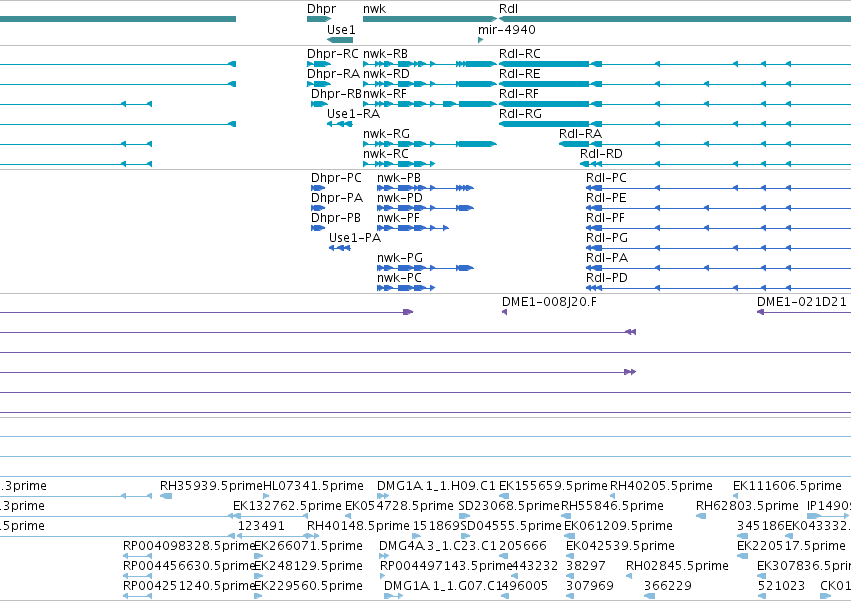The height and width of the screenshot is (601, 851).
Task: Click the Dhpr-PC protein feature
Action: (318, 188)
